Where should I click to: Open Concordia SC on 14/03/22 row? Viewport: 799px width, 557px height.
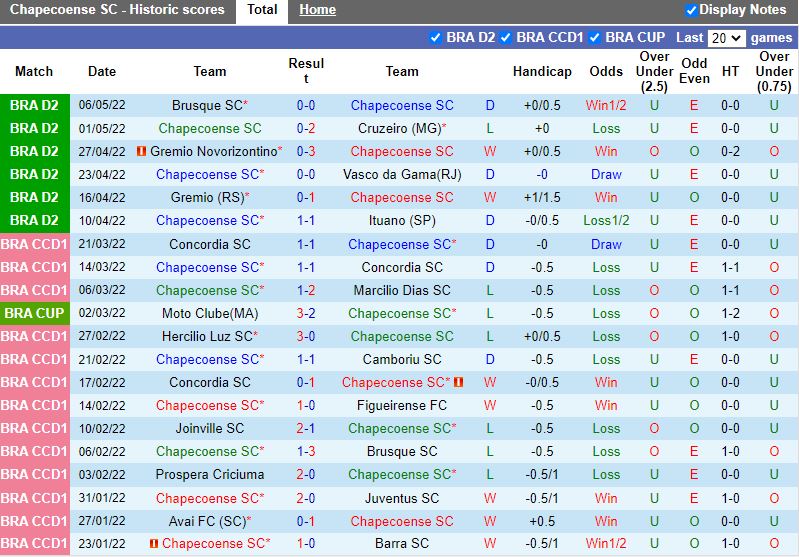coord(402,268)
